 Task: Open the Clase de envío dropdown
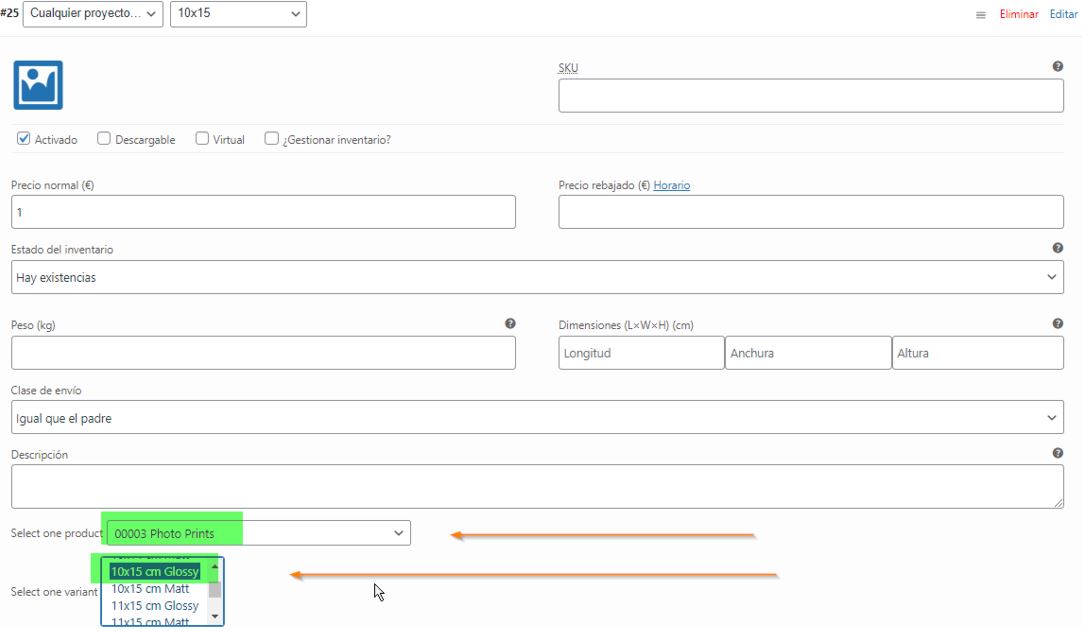tap(537, 417)
